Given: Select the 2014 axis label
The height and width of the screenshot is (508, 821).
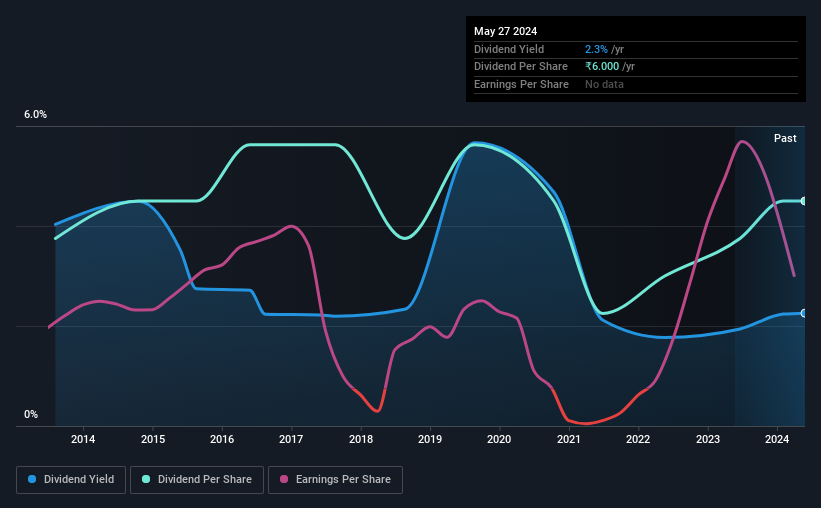Looking at the screenshot, I should point(83,439).
